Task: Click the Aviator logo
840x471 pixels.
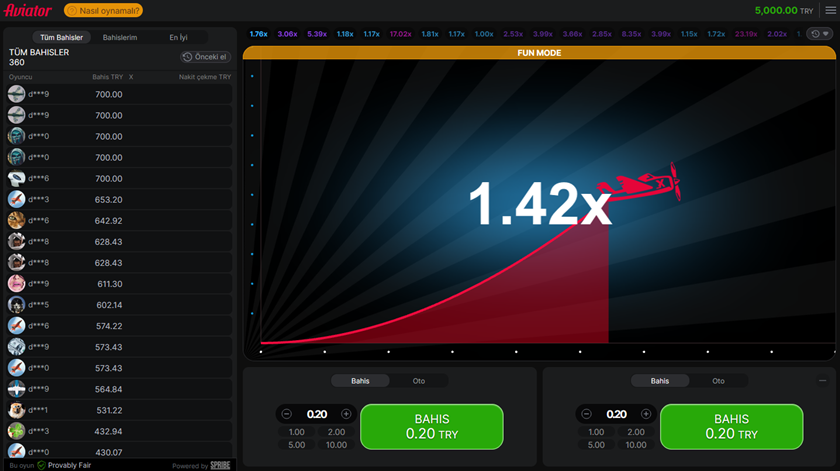Action: pos(28,11)
